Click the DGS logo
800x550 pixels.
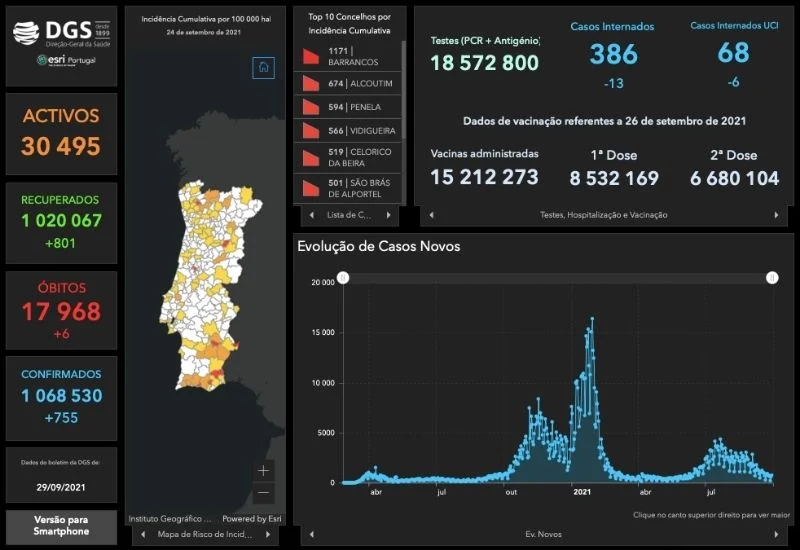61,33
